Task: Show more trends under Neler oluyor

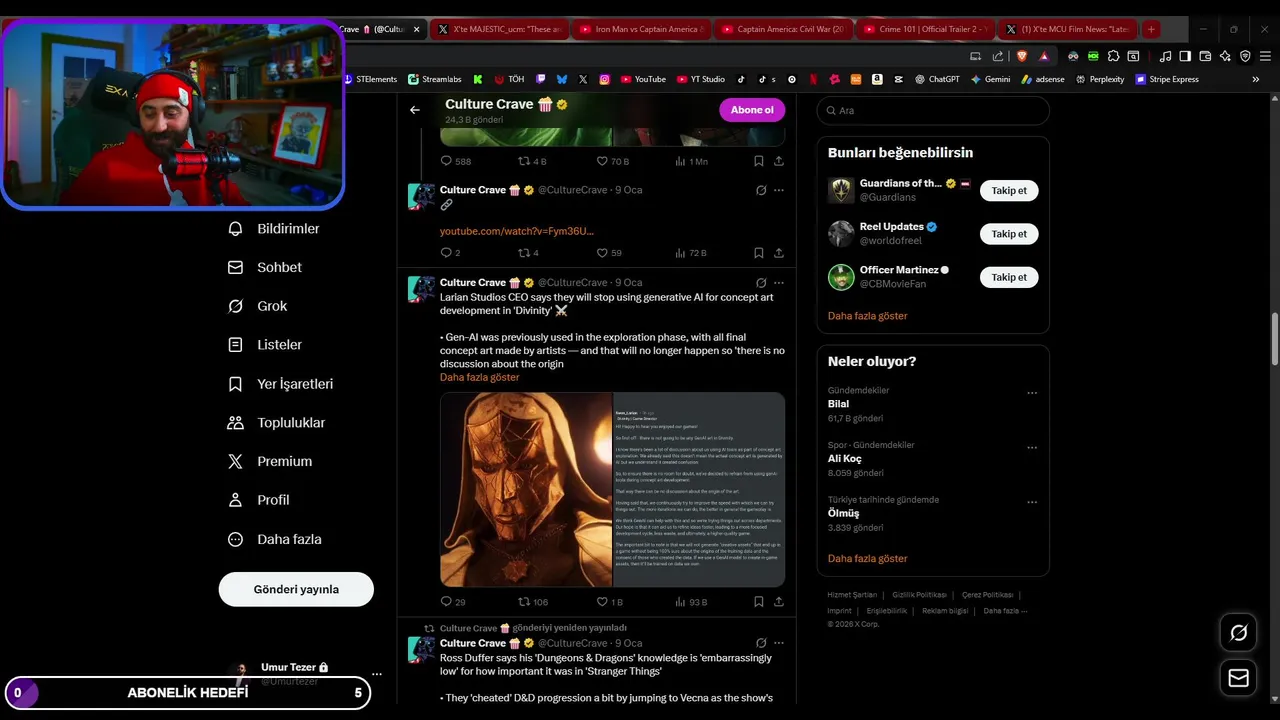Action: [868, 559]
